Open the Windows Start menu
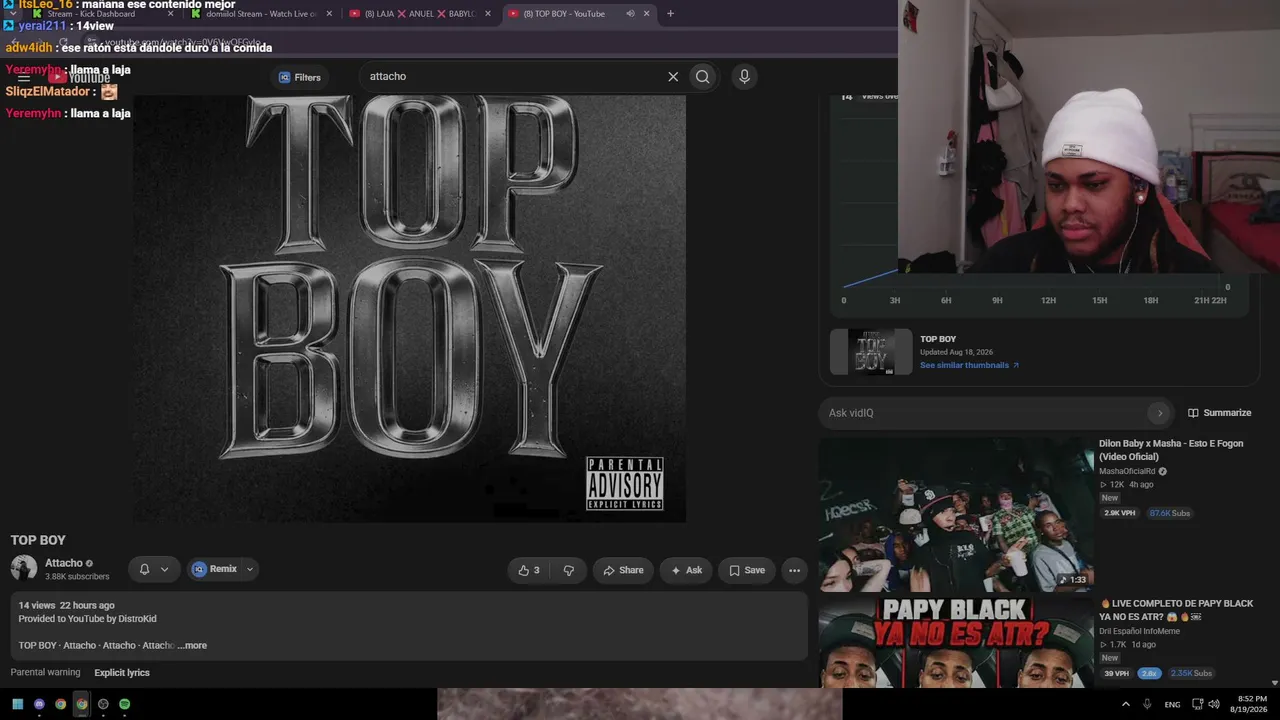This screenshot has width=1280, height=720. [x=17, y=704]
